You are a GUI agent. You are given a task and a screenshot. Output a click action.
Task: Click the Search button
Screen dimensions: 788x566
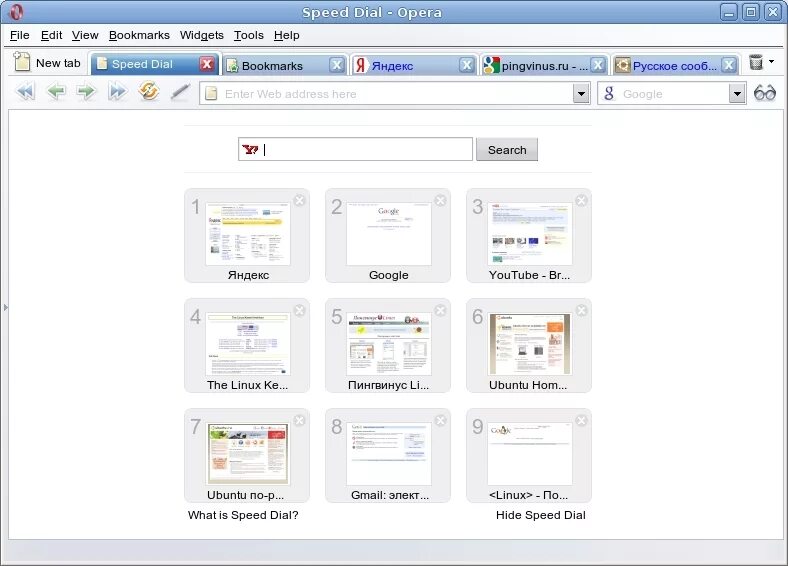507,150
